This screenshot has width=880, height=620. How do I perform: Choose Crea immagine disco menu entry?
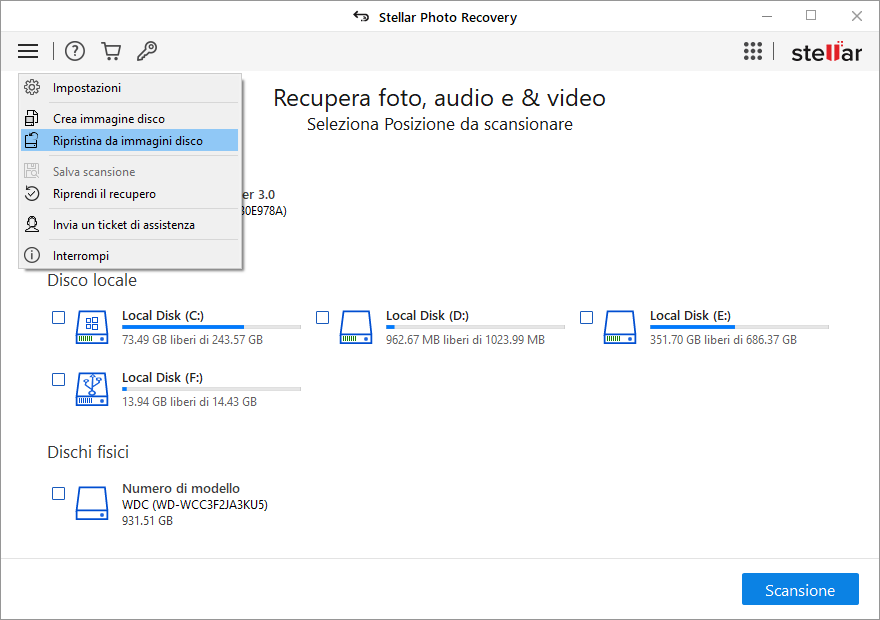[108, 119]
